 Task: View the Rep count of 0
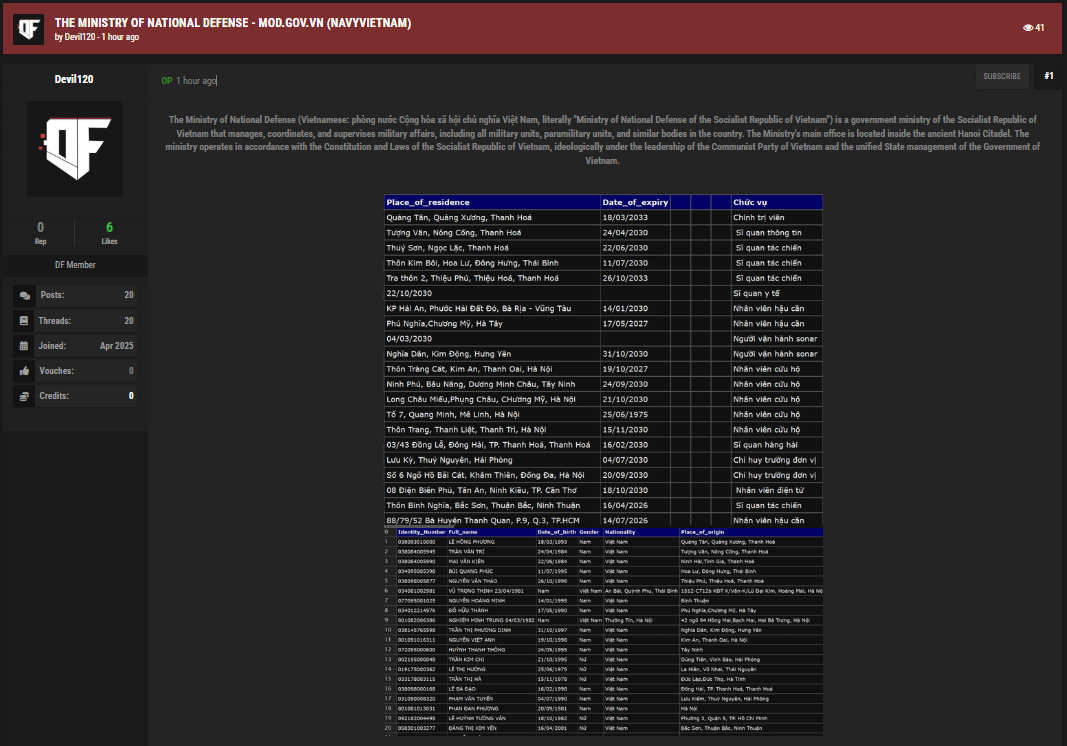point(40,228)
